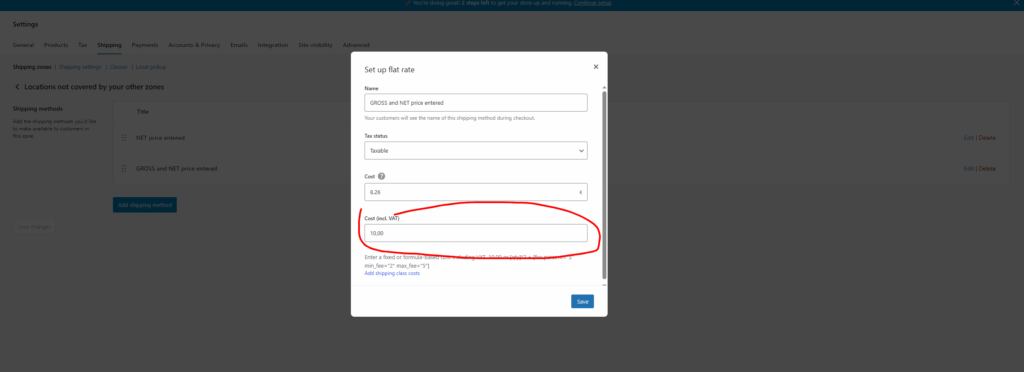This screenshot has width=1024, height=372.
Task: Open the General settings tab
Action: [x=23, y=45]
